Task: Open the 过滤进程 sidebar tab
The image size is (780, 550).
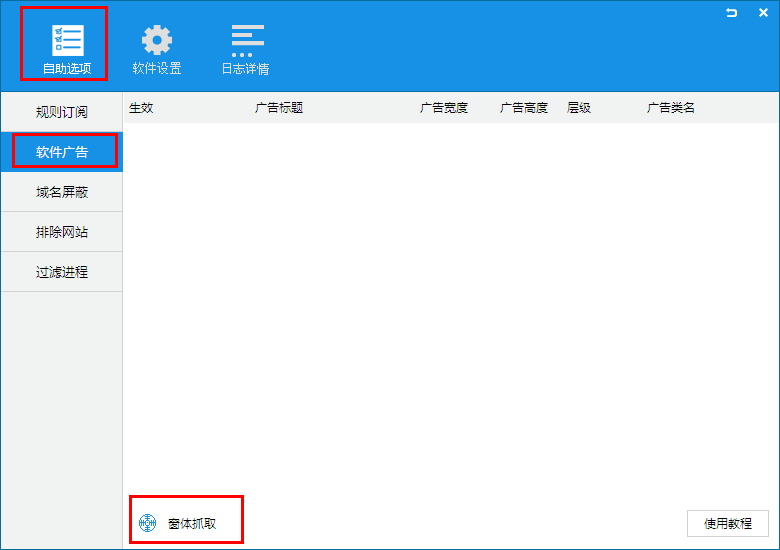Action: (62, 272)
